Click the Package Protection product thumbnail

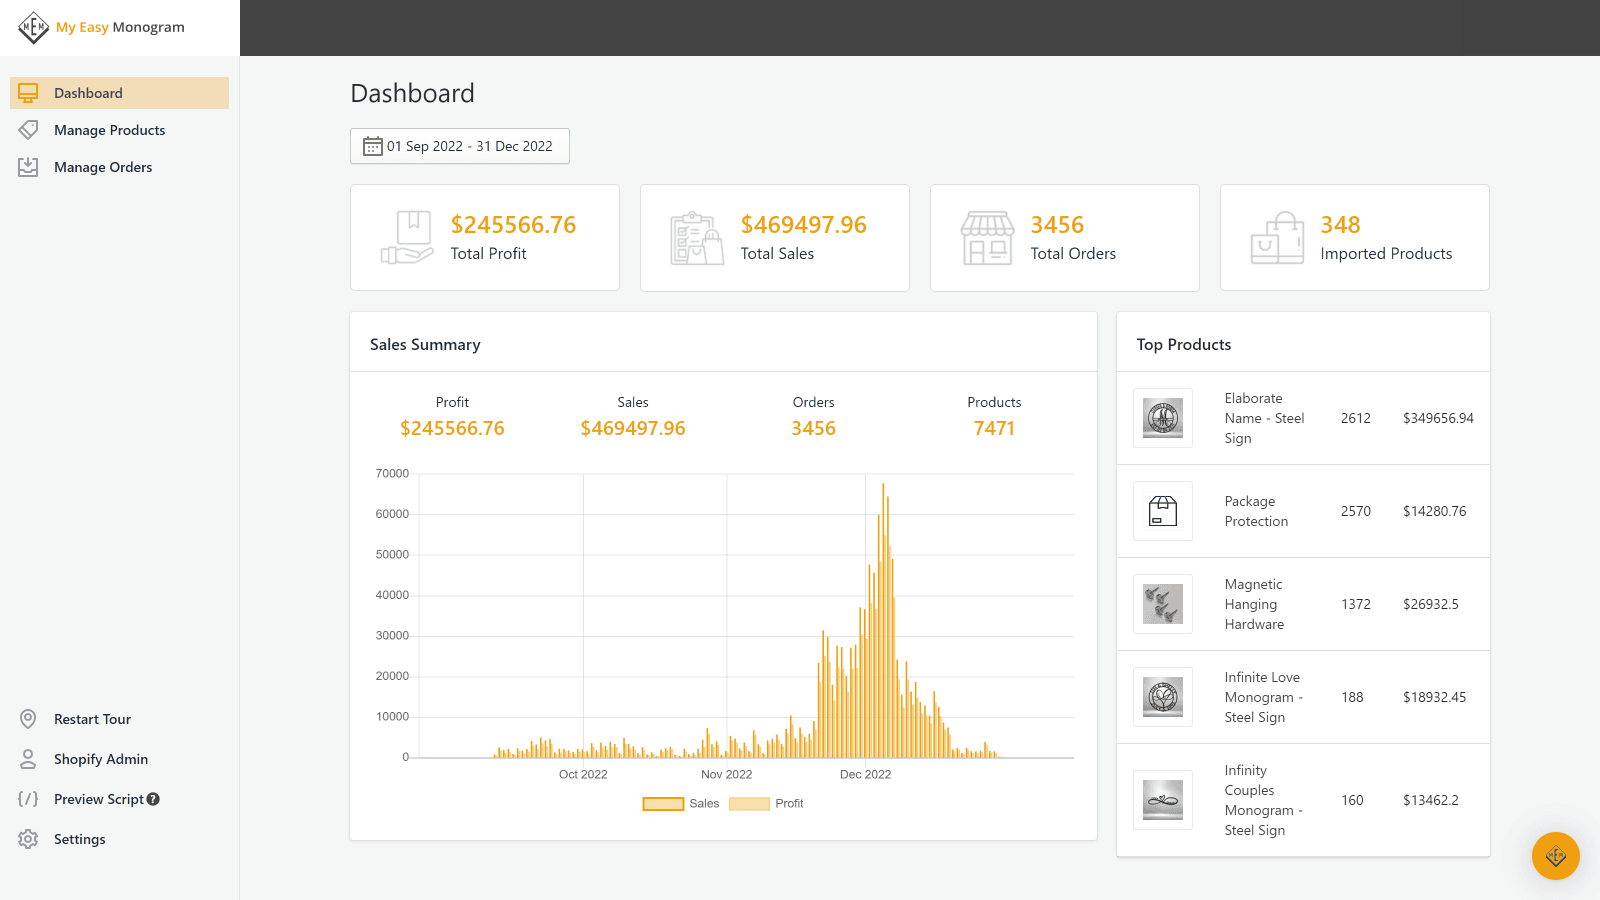tap(1162, 511)
